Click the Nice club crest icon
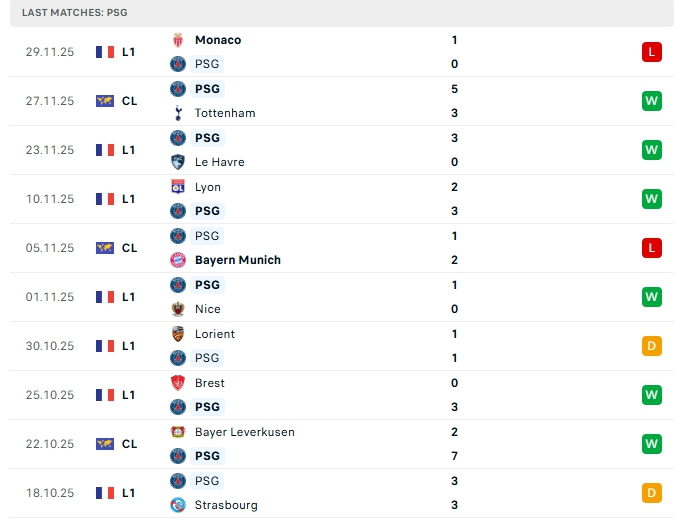Viewport: 684px width, 520px height. (178, 309)
